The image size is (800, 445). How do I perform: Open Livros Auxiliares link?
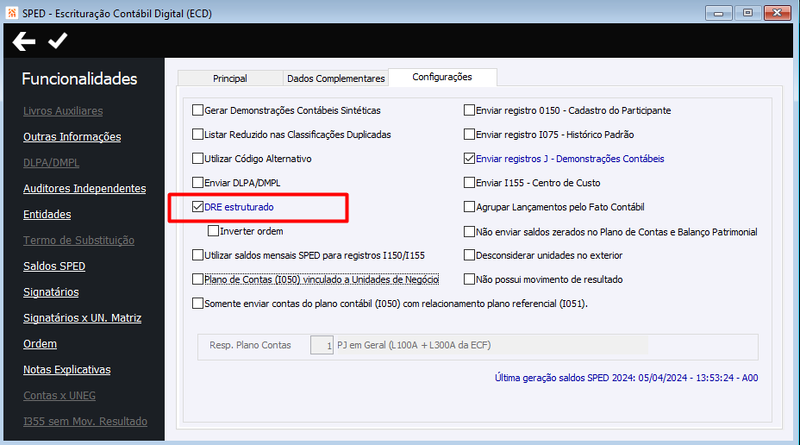63,111
